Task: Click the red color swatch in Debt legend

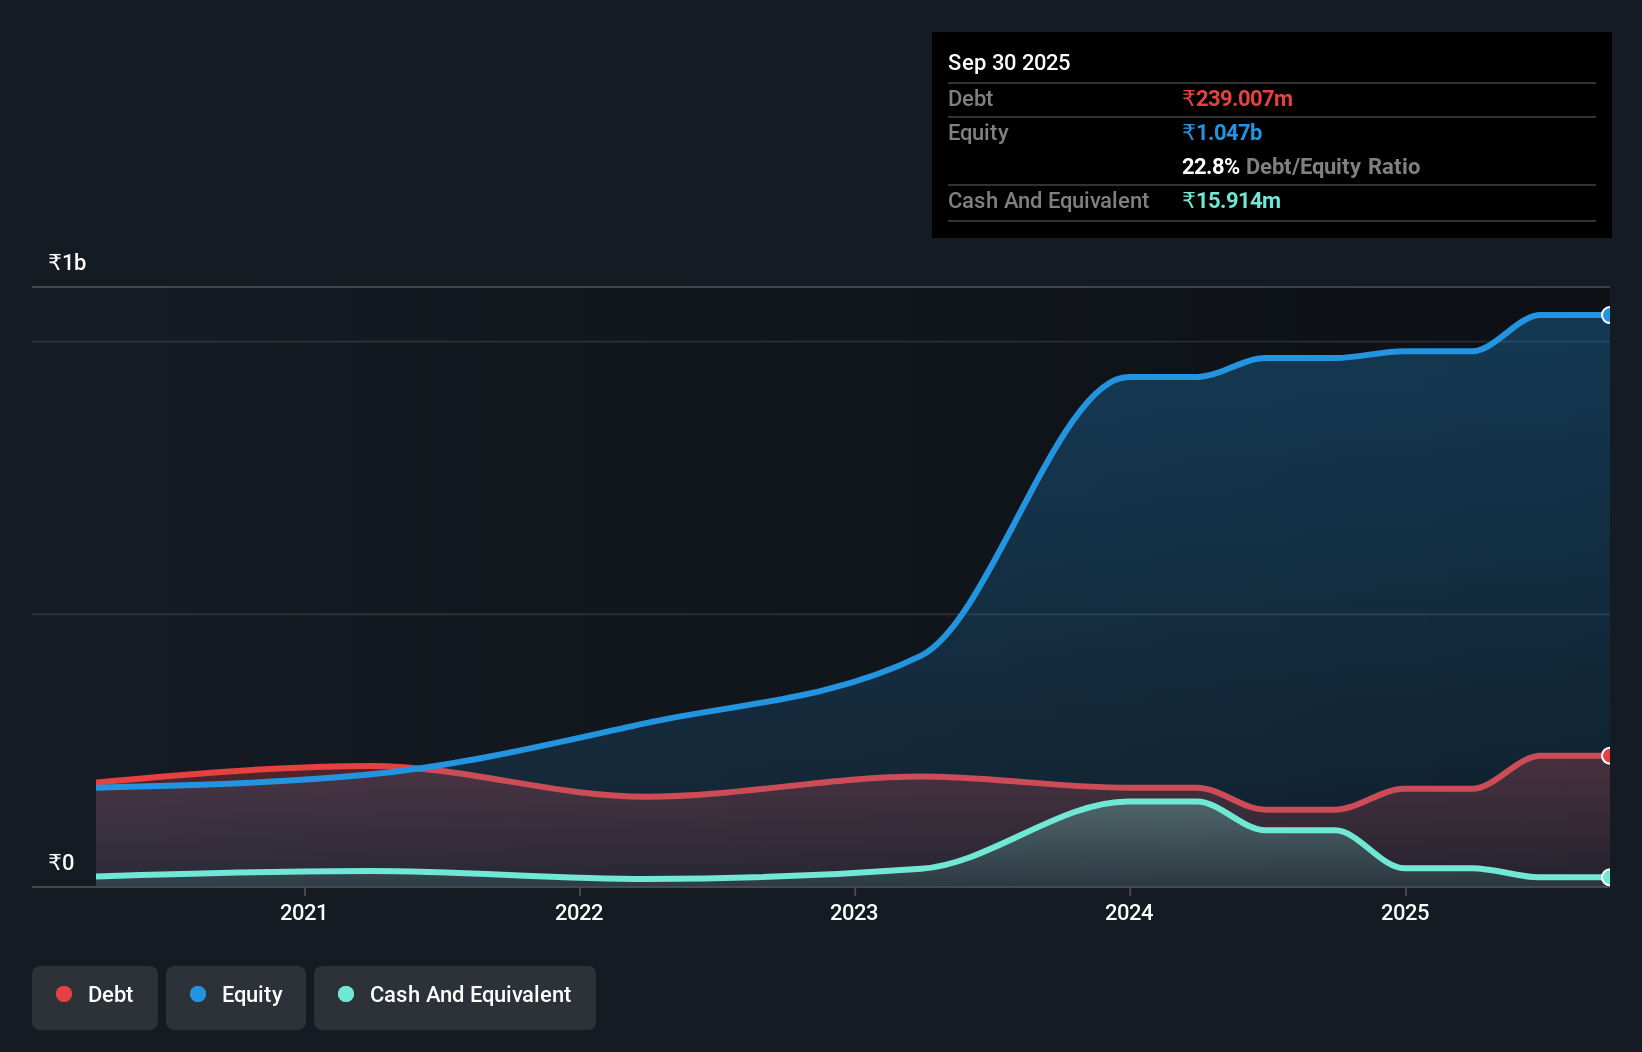Action: pyautogui.click(x=62, y=994)
